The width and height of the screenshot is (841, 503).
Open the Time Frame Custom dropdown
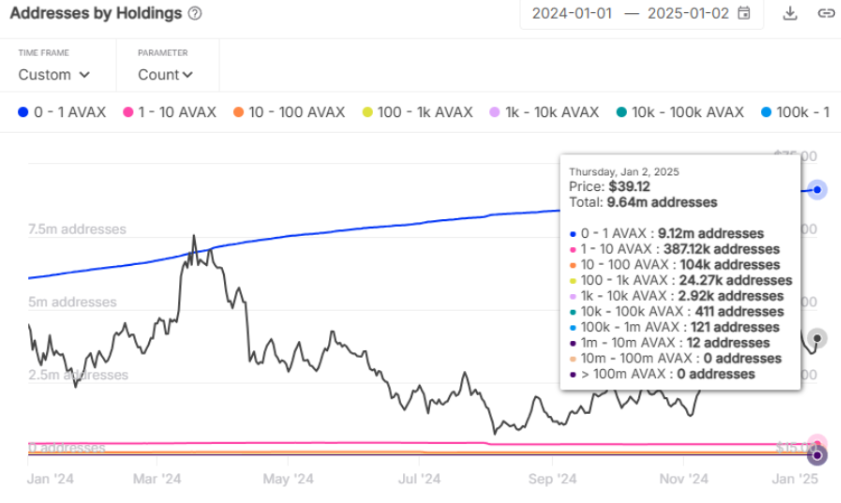coord(54,75)
